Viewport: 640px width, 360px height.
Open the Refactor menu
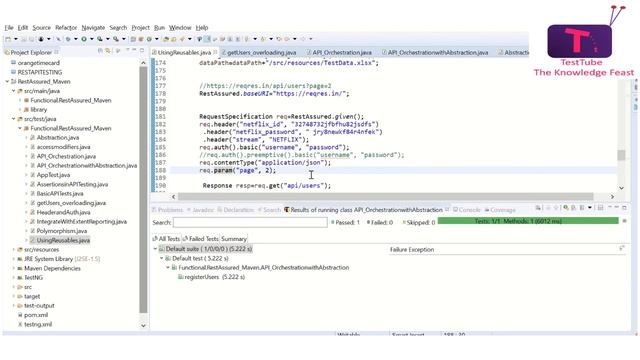66,28
